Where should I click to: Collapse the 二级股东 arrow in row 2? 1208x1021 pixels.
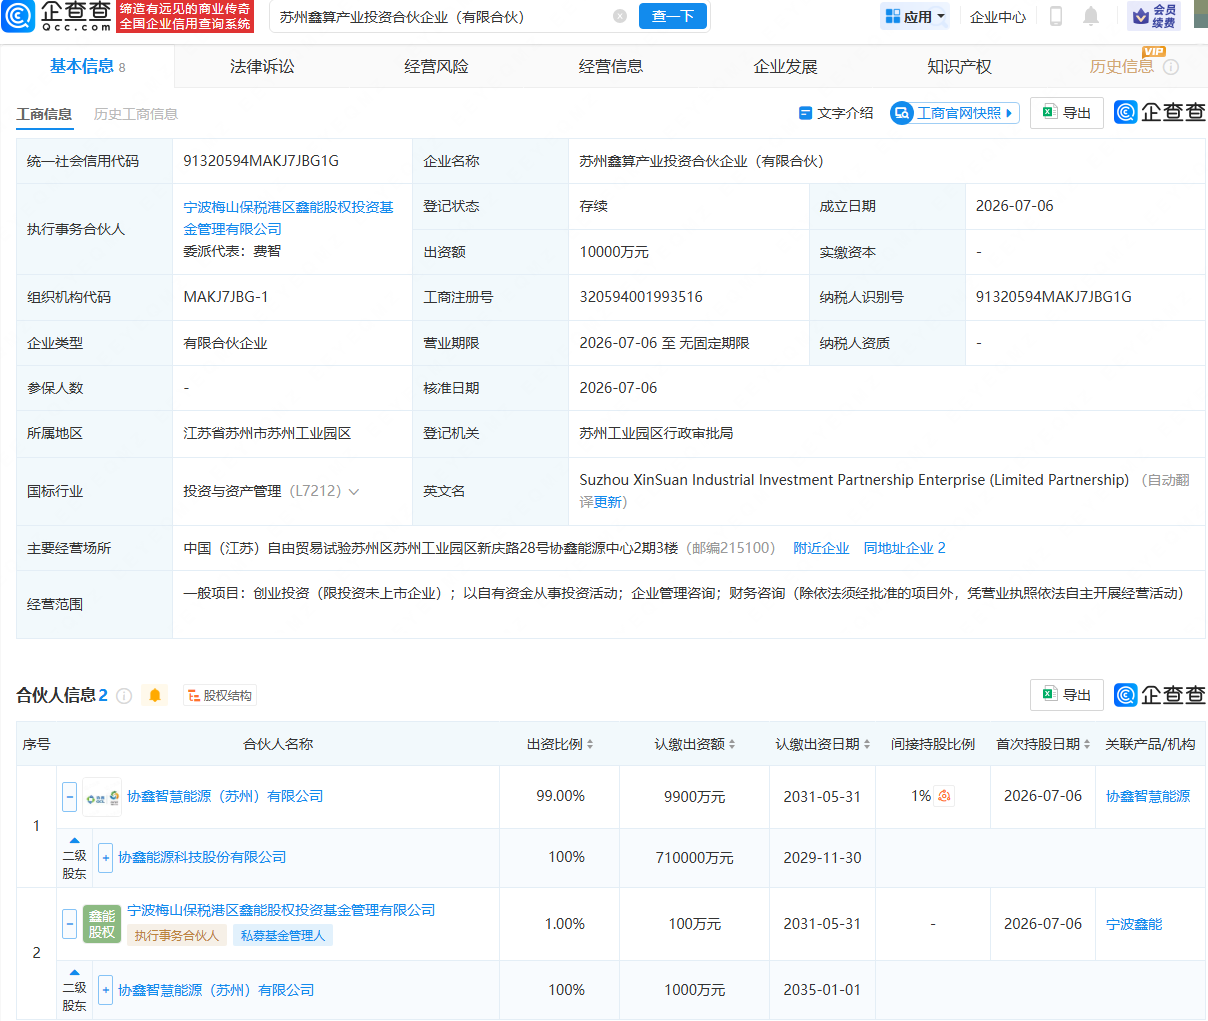[x=75, y=972]
